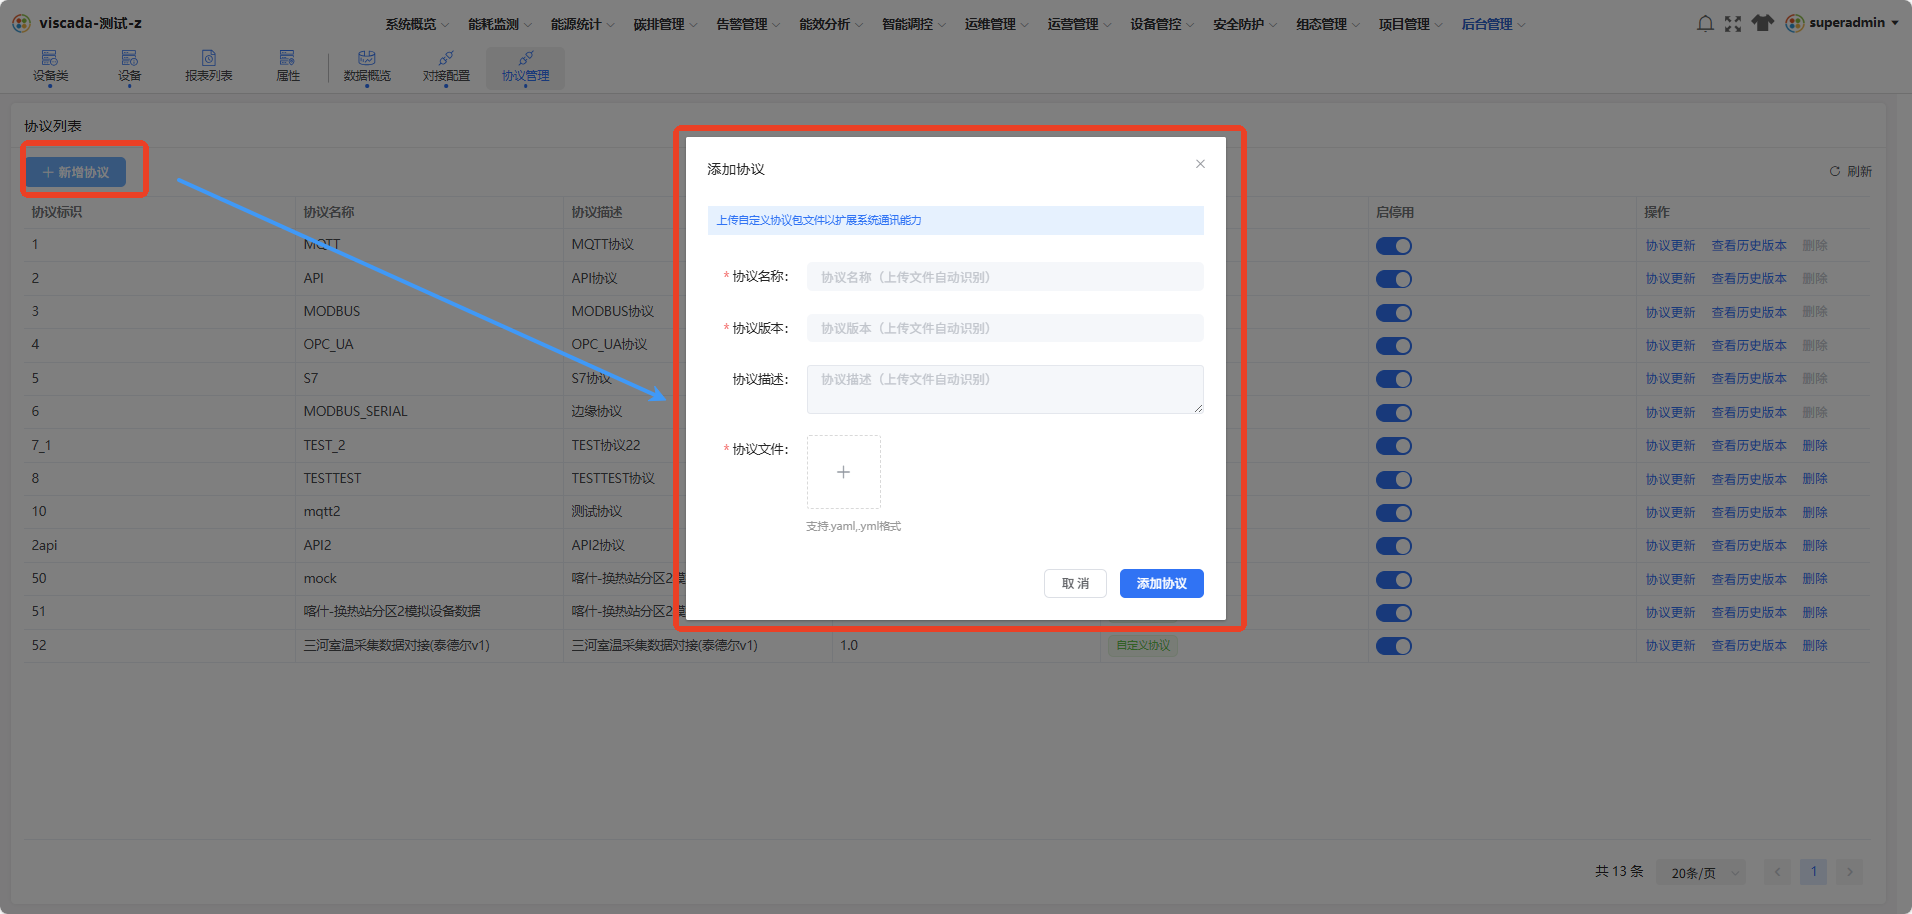Open the 项目管理 menu
This screenshot has width=1912, height=914.
[x=1411, y=24]
